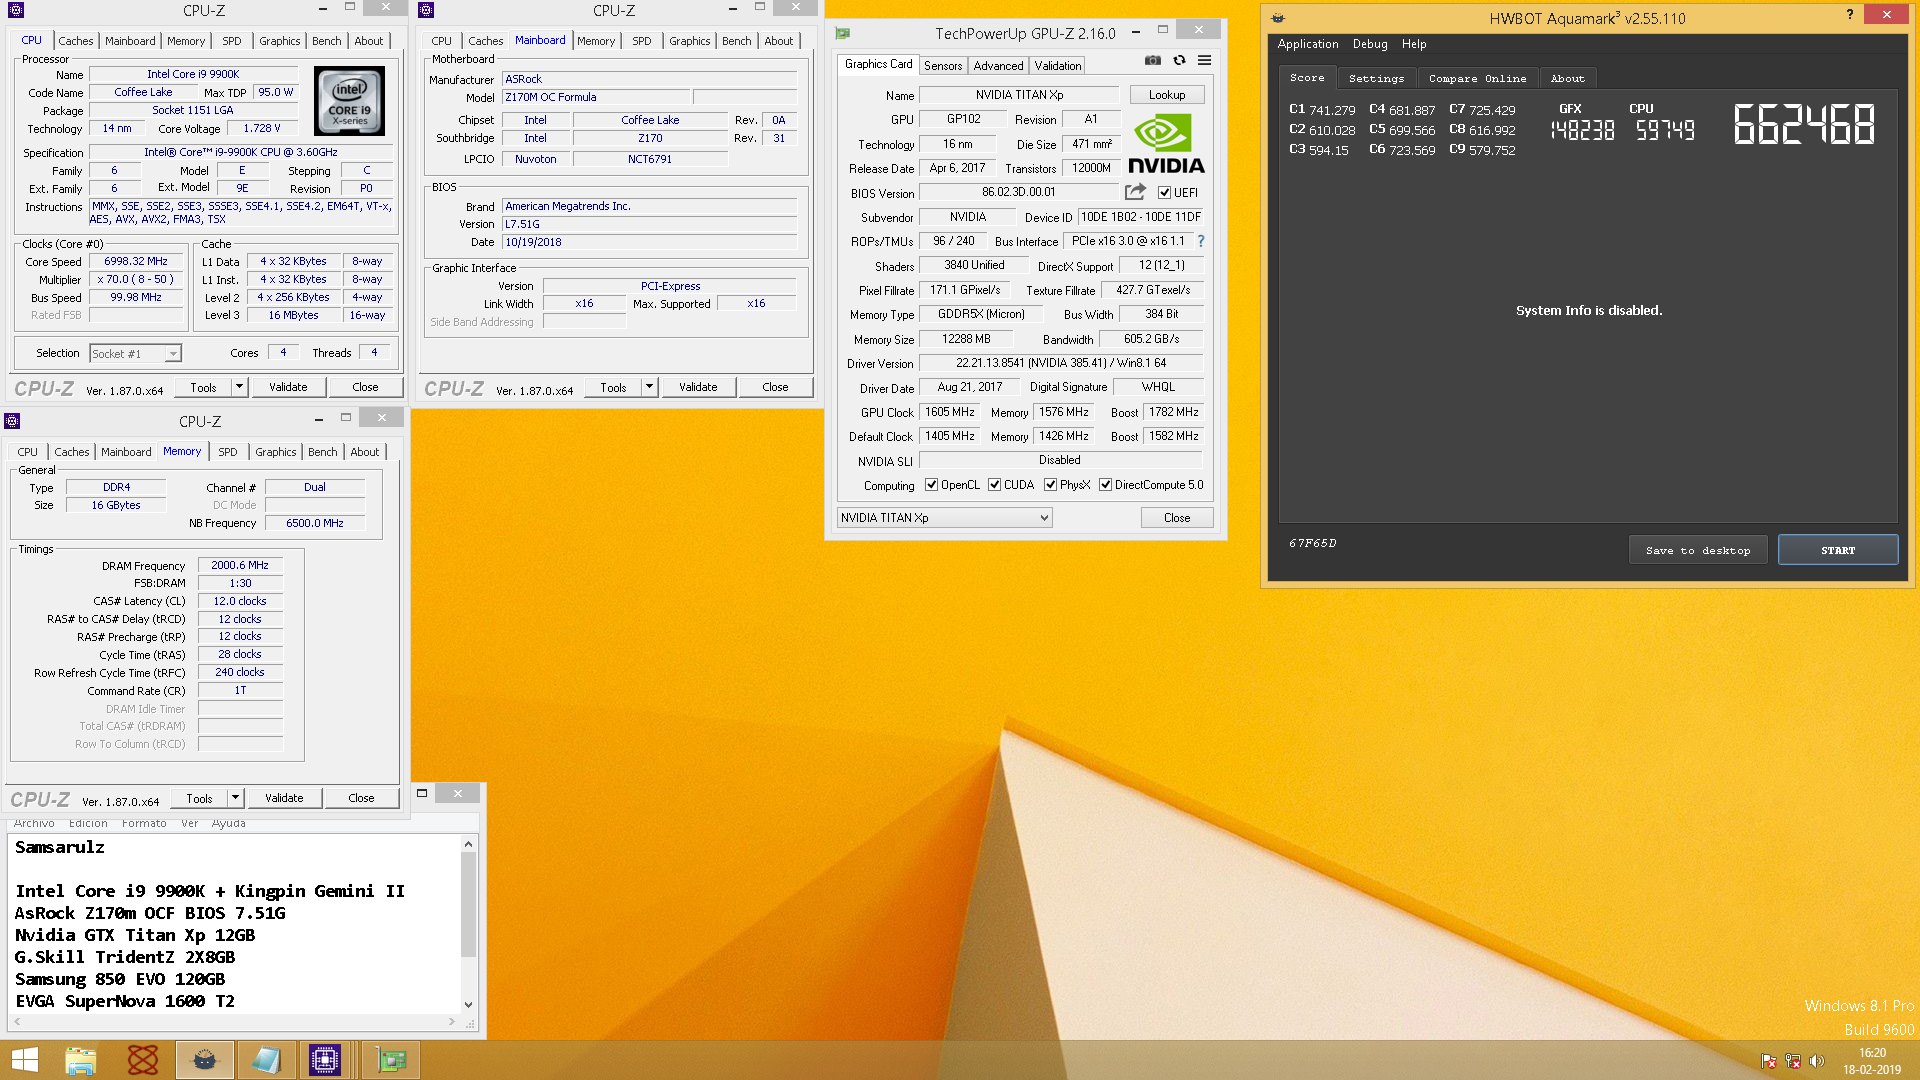The width and height of the screenshot is (1920, 1080).
Task: Click Validate in the CPU-Z Mainboard window
Action: [698, 387]
